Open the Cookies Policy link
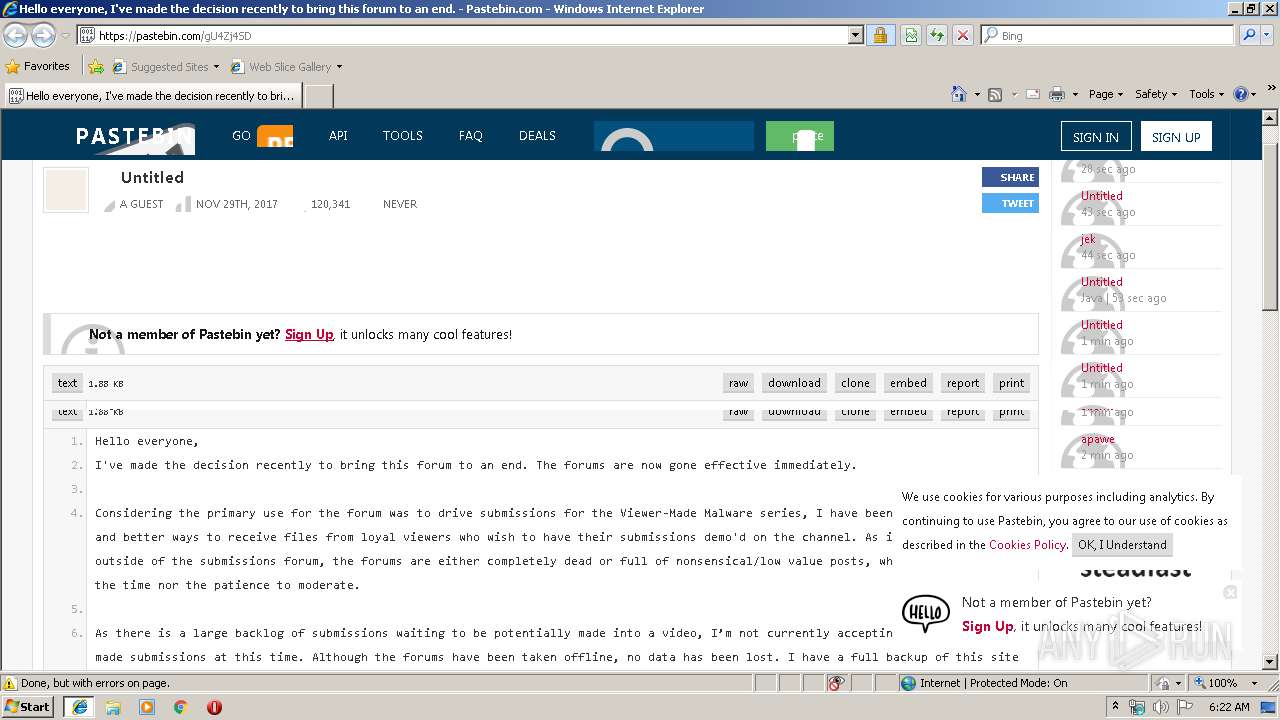Viewport: 1280px width, 720px height. point(1027,545)
